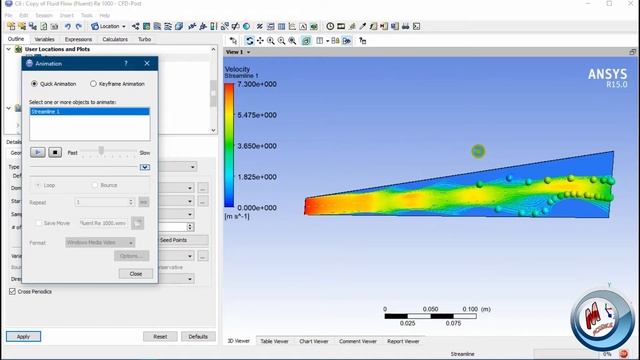
Task: Click the maximize viewport icon on the View 1 bar
Action: [632, 52]
